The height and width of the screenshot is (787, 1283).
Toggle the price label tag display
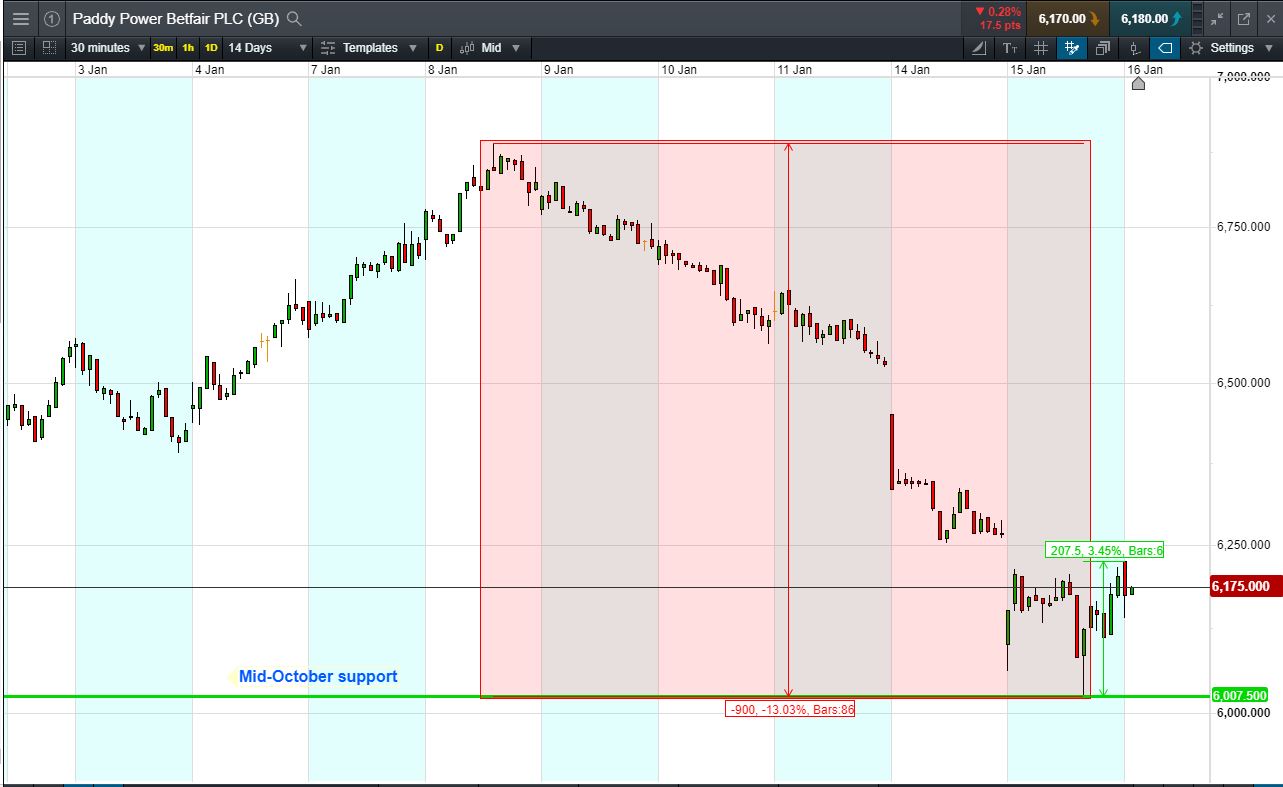(x=1165, y=48)
